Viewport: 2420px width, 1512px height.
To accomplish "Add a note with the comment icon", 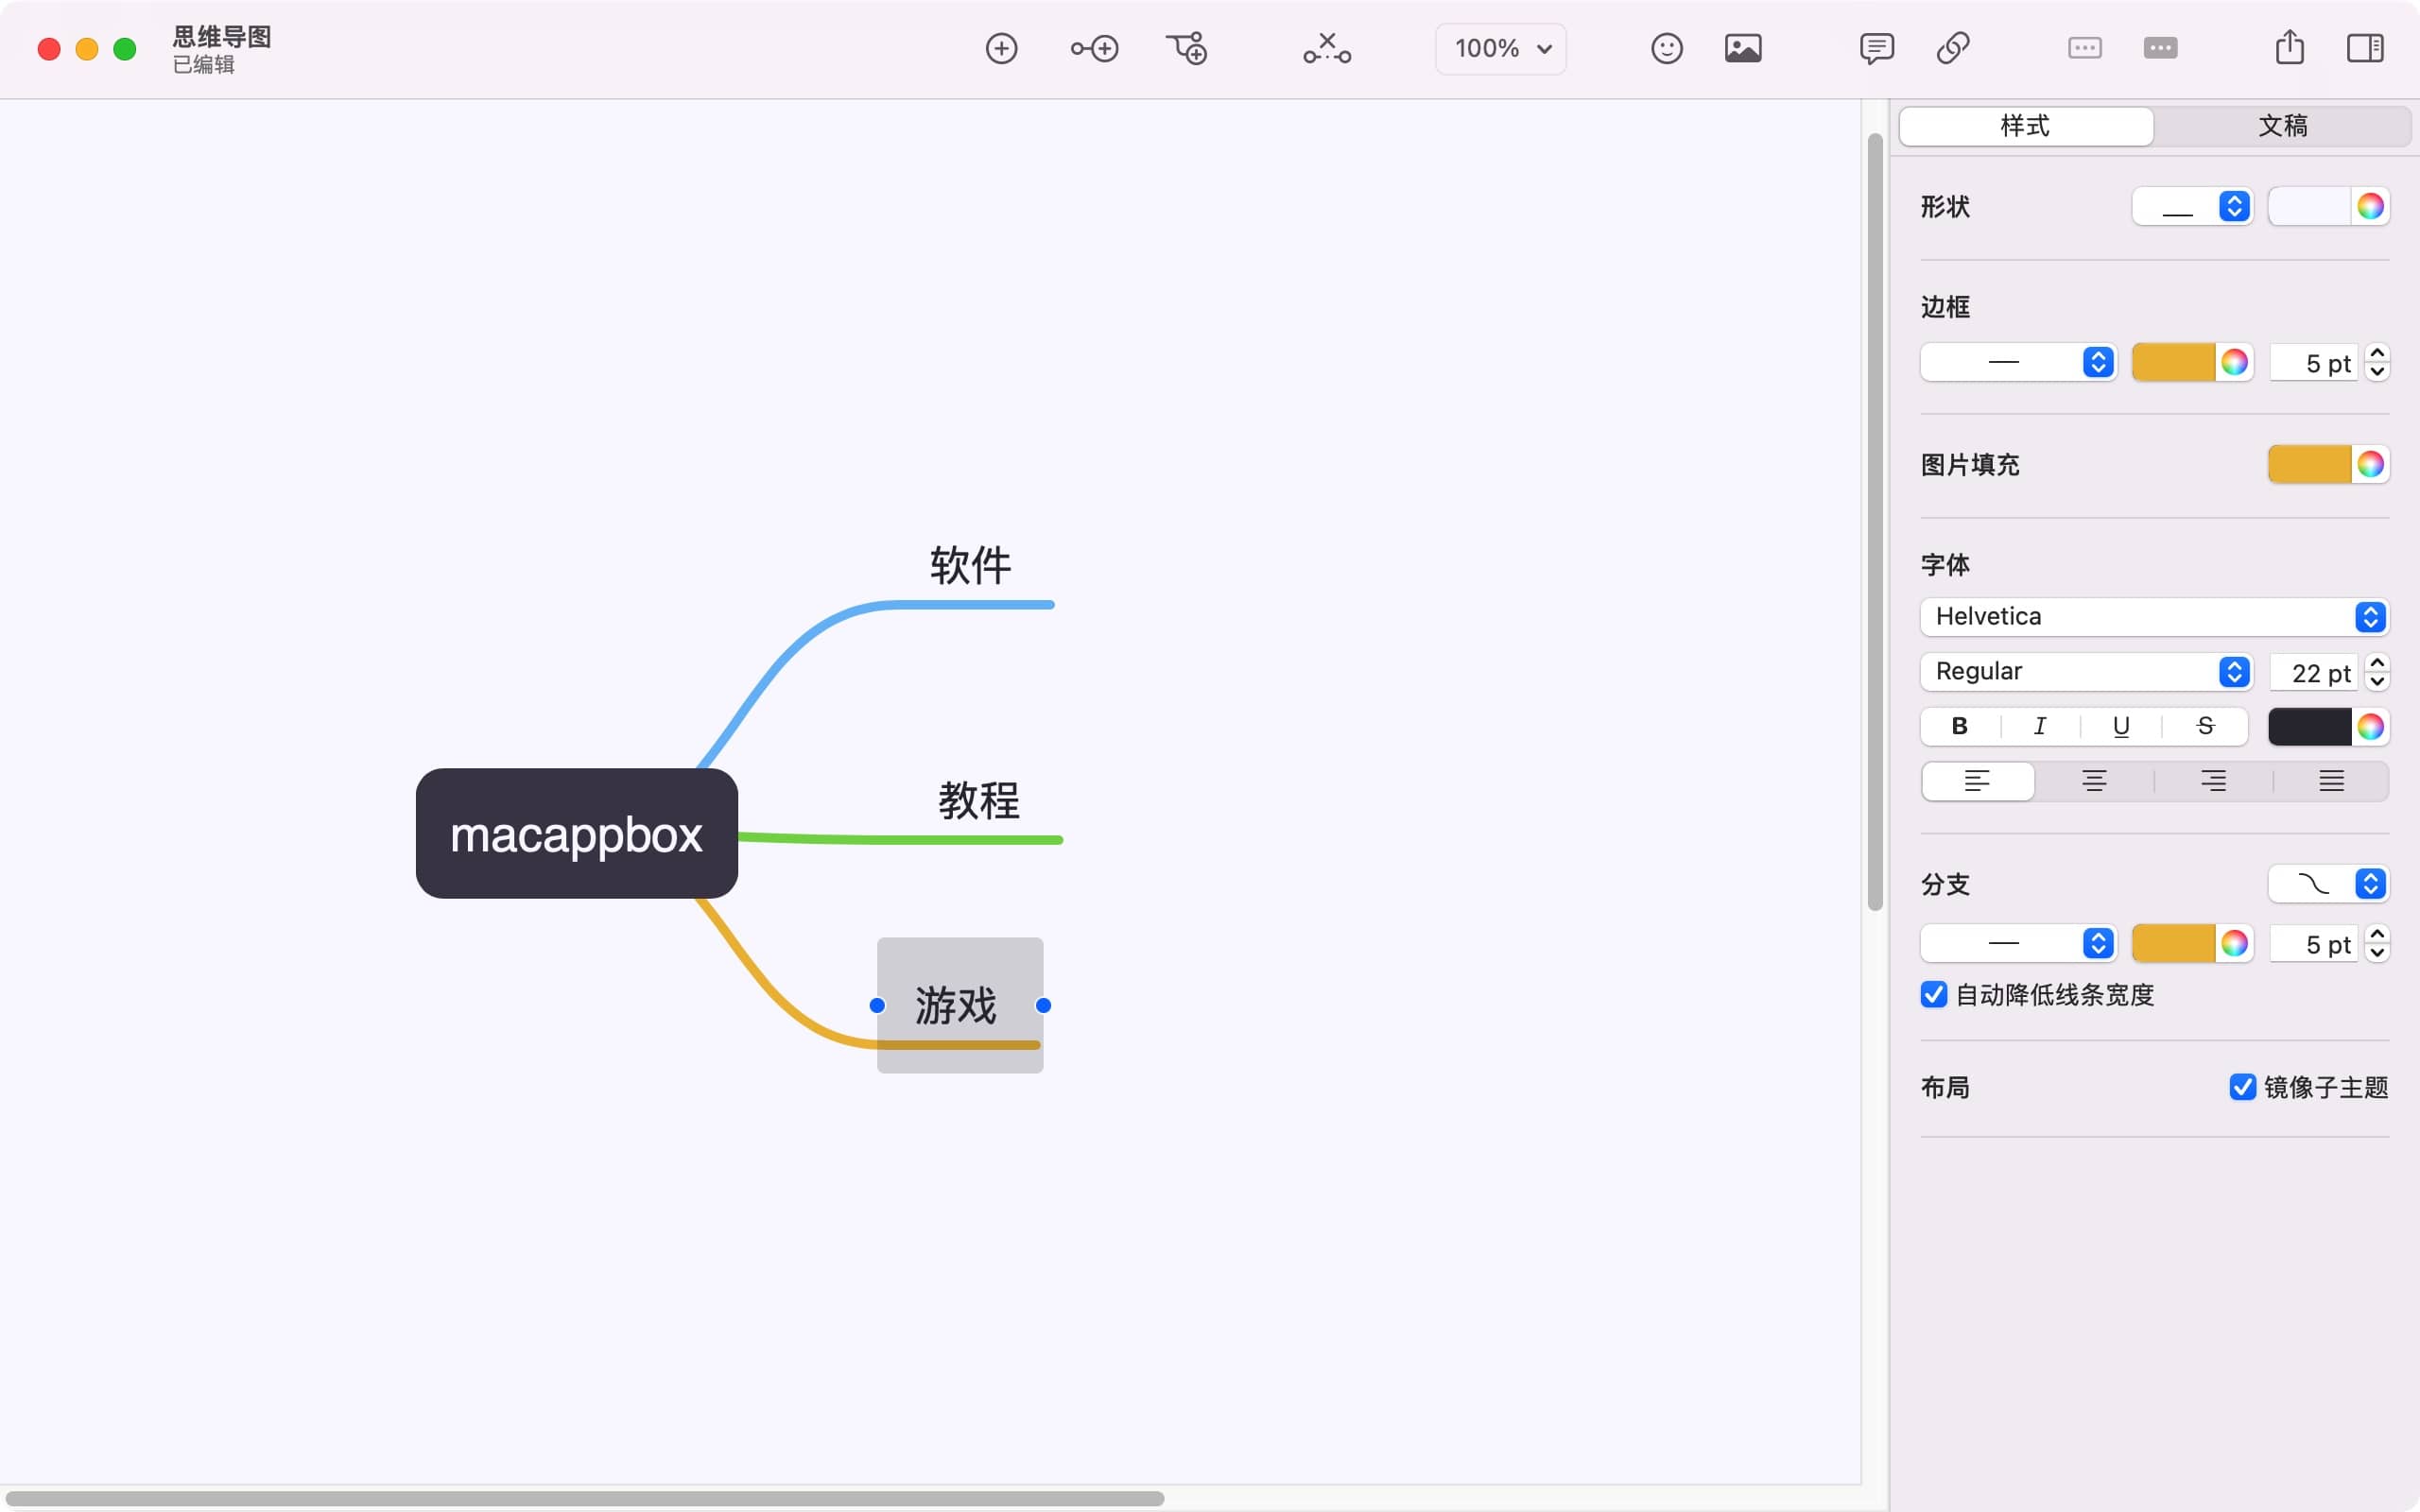I will [x=1876, y=48].
